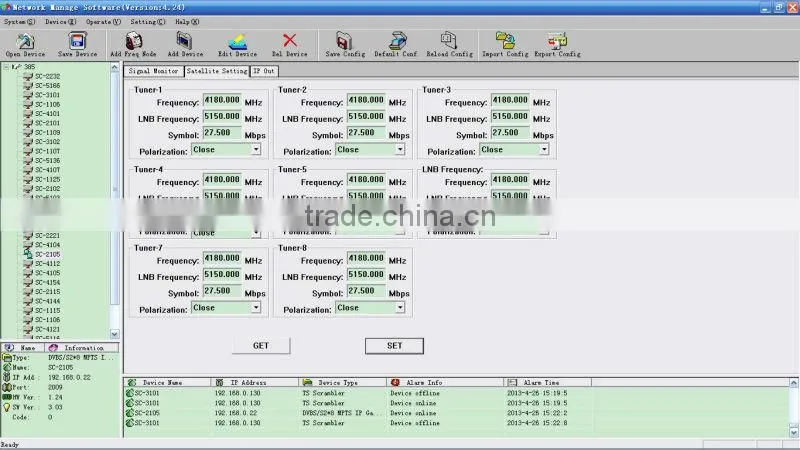The image size is (800, 450).
Task: Open the Tuner-8 Polarization dropdown
Action: click(399, 308)
